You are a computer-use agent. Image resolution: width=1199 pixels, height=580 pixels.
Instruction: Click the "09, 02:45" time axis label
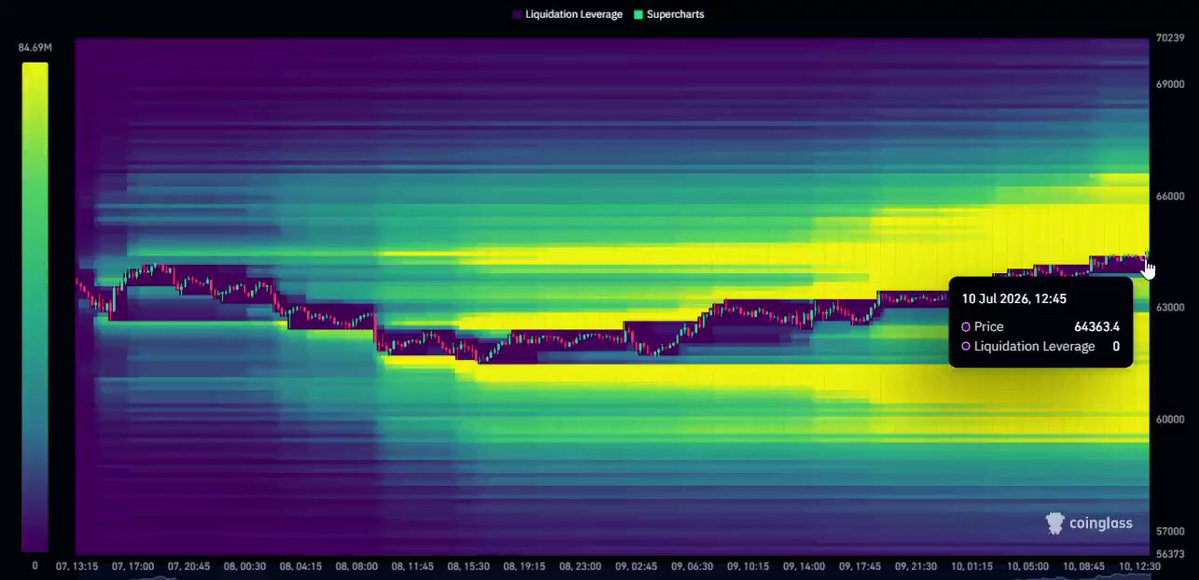(636, 567)
